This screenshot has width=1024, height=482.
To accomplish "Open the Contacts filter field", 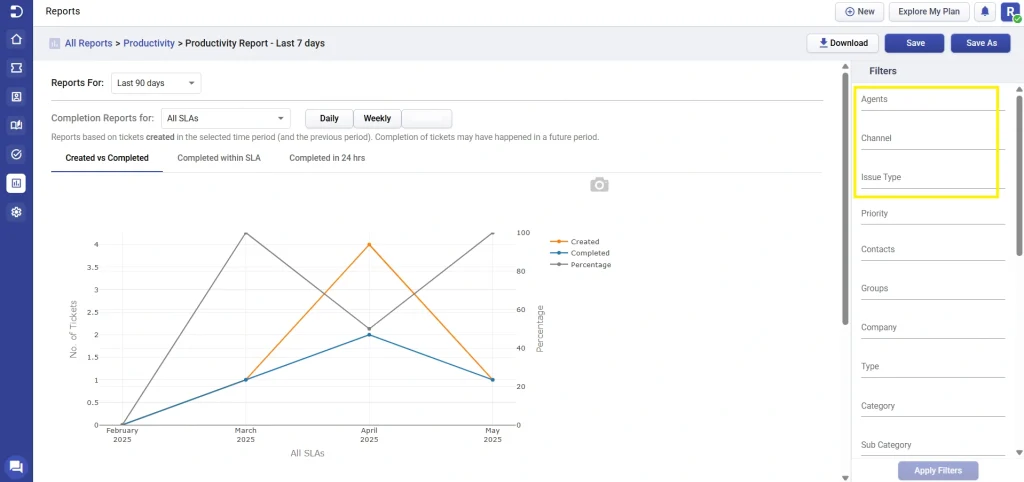I will pyautogui.click(x=933, y=251).
